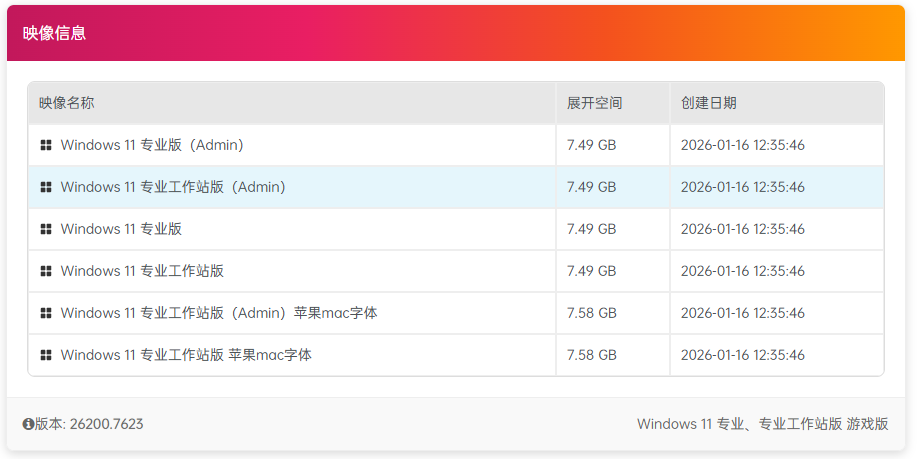Viewport: 917px width, 459px height.
Task: Click Windows logo icon beside Windows 11 专业版（Admin）
Action: coord(46,145)
